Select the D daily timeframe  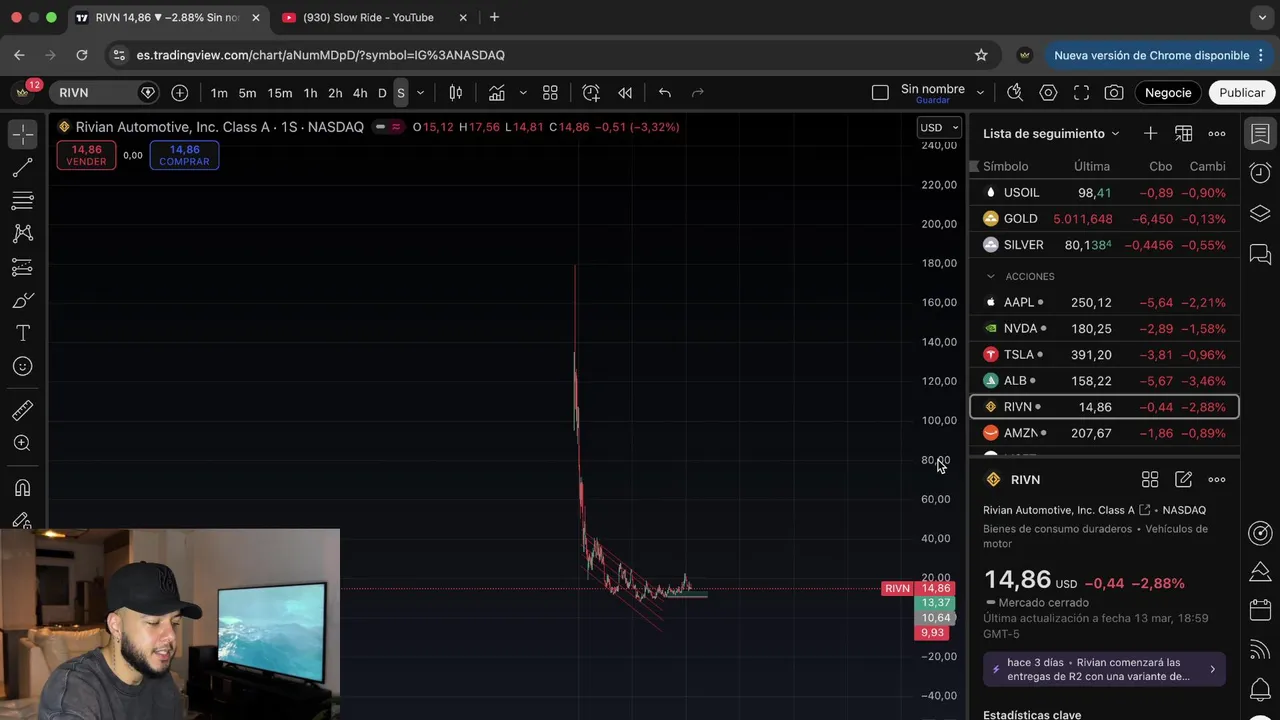coord(382,93)
